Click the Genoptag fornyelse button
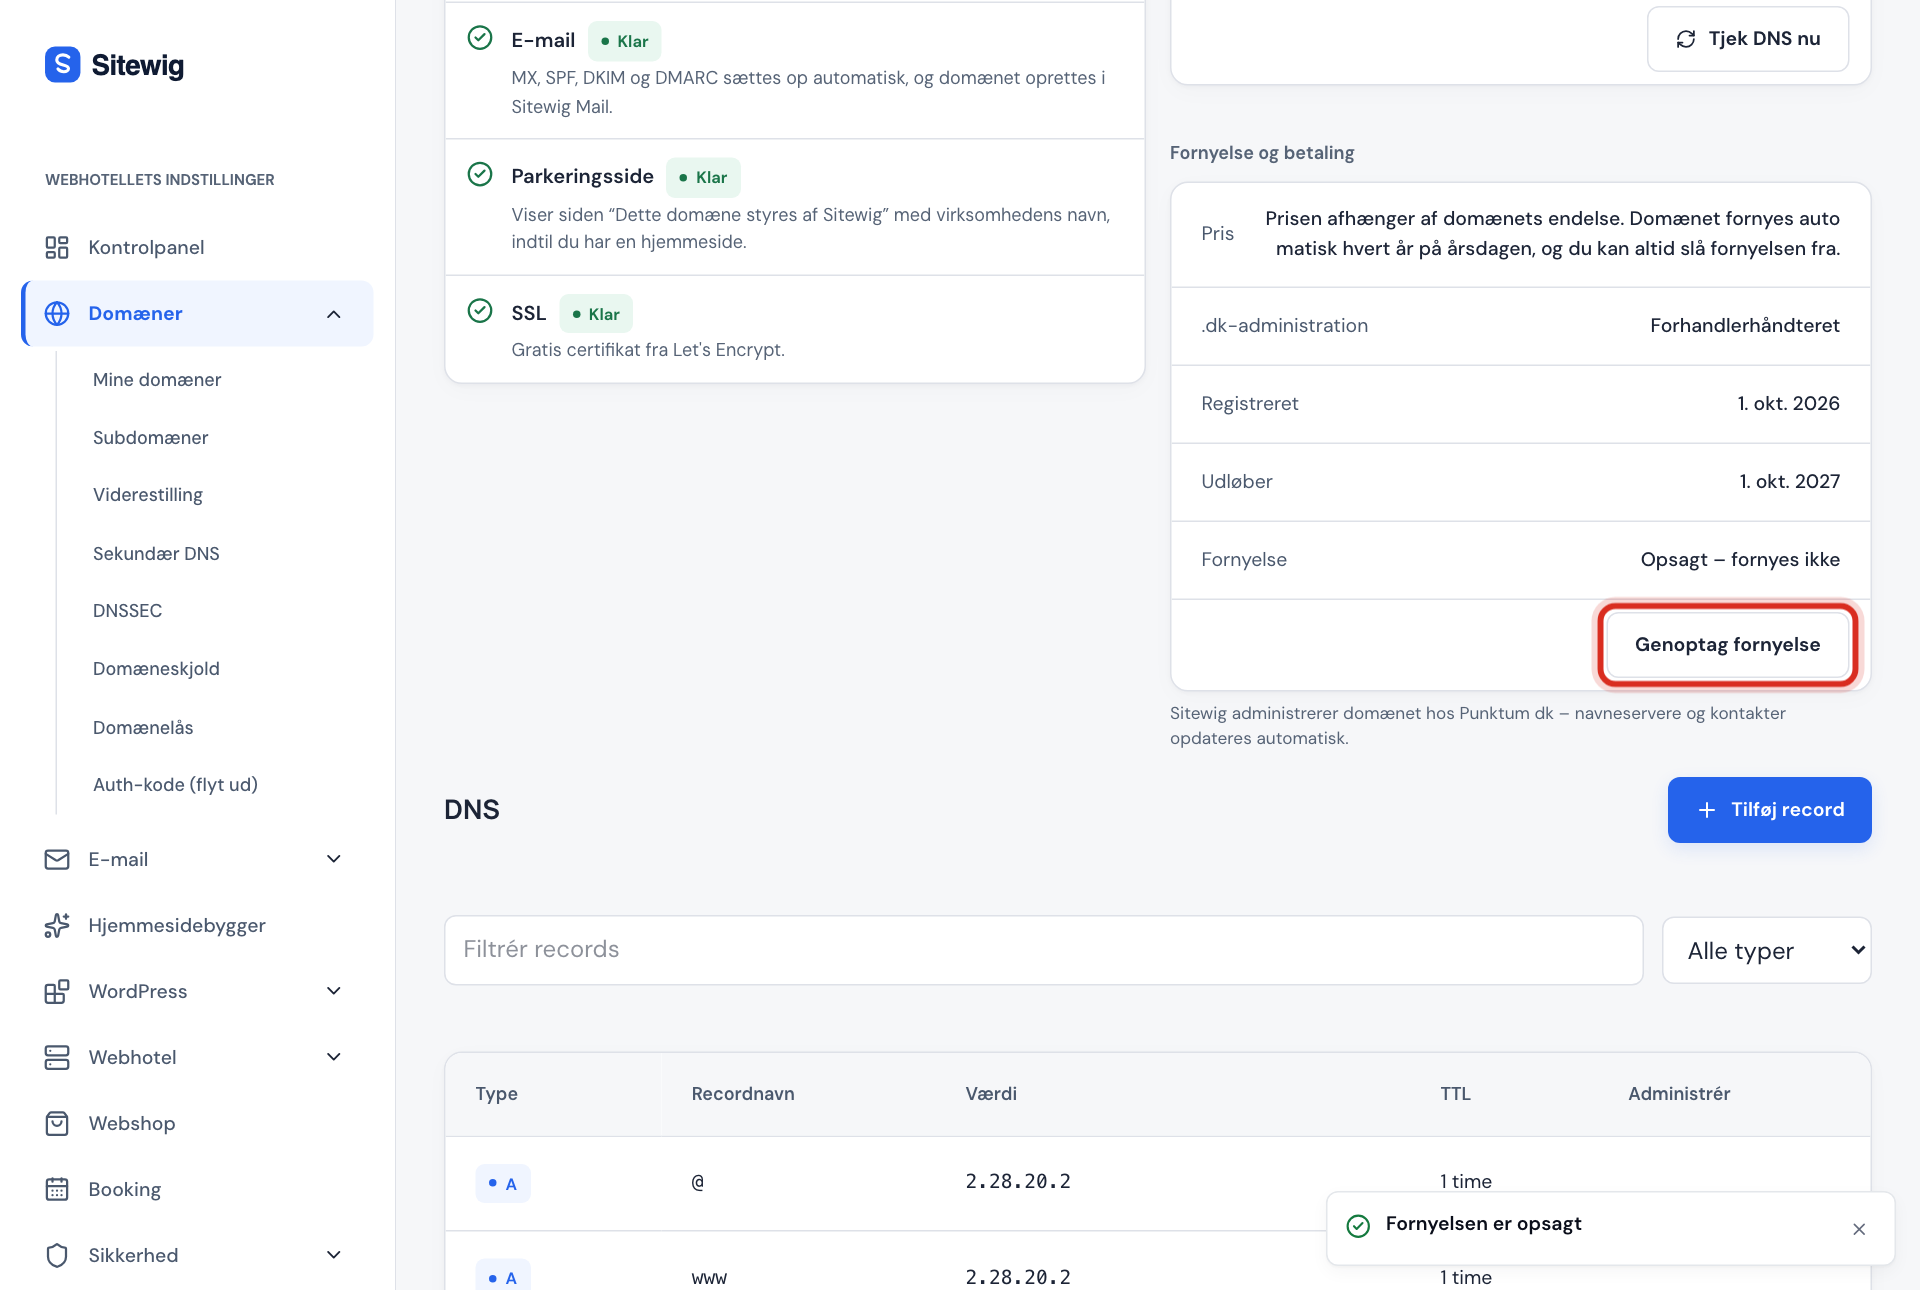The image size is (1920, 1290). (1727, 645)
